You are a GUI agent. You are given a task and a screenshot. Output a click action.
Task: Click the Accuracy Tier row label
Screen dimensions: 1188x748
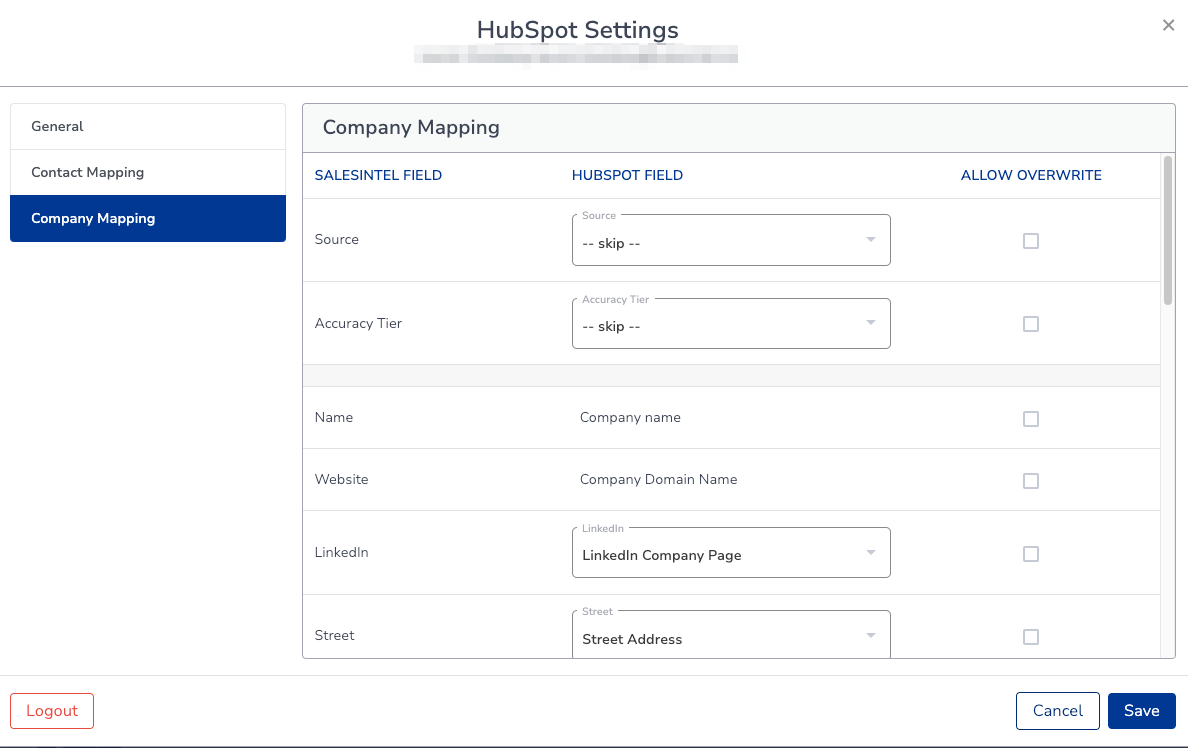click(358, 324)
